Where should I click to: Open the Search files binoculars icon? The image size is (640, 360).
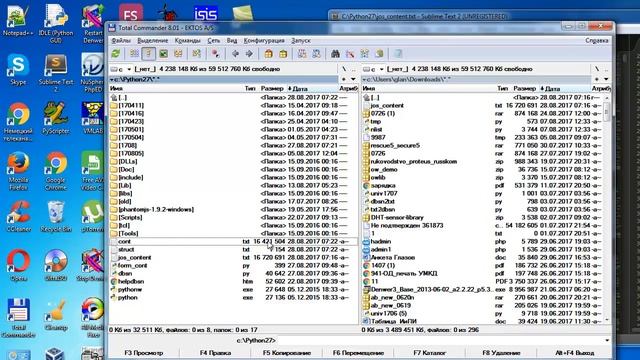pyautogui.click(x=335, y=53)
